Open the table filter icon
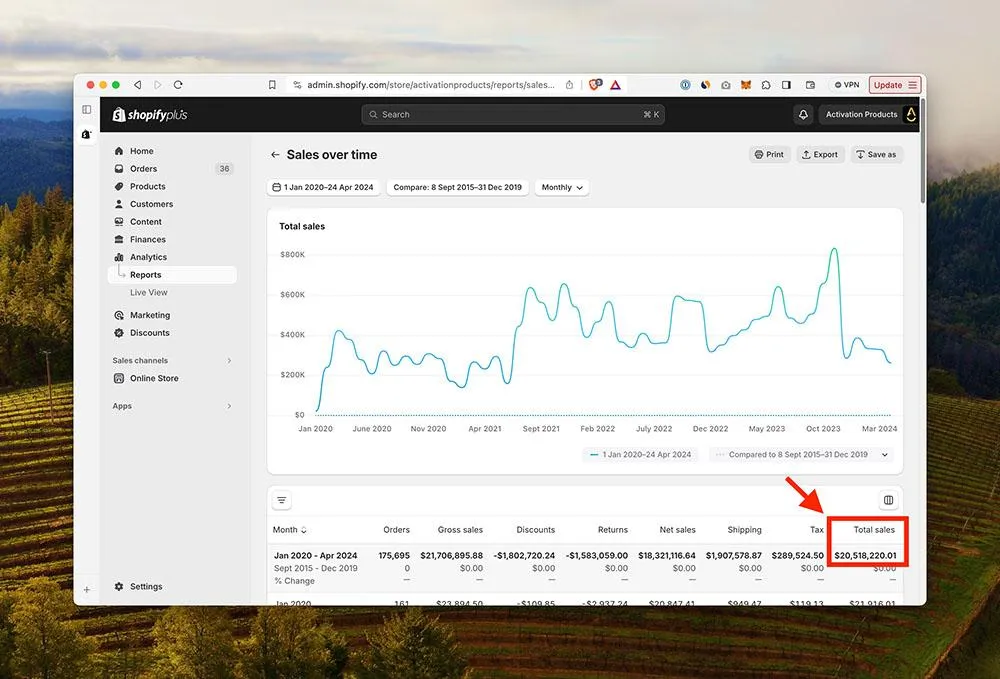Image resolution: width=1000 pixels, height=679 pixels. click(281, 500)
